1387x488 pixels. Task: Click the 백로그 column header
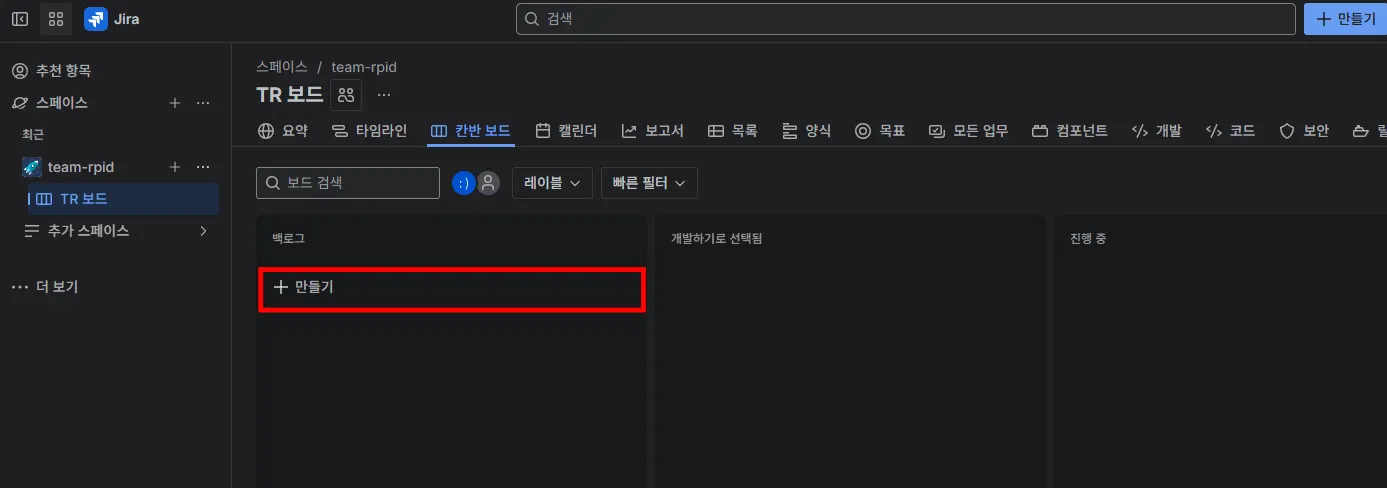pos(288,238)
